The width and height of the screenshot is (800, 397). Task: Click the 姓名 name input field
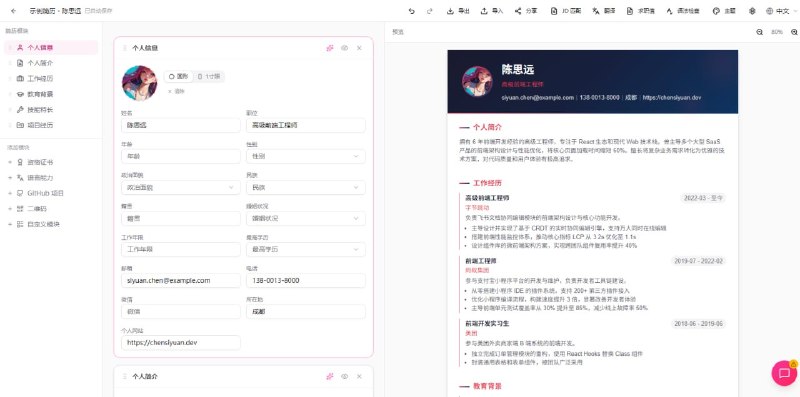181,125
